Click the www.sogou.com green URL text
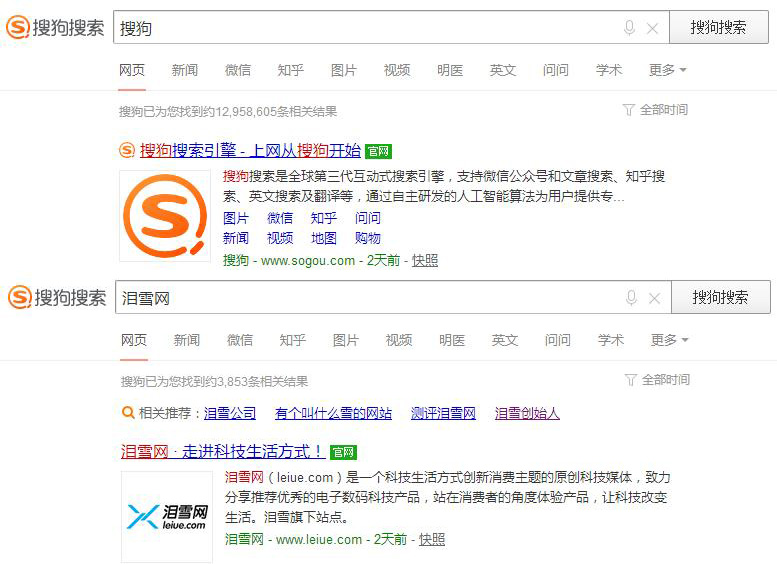777x564 pixels. pos(308,261)
